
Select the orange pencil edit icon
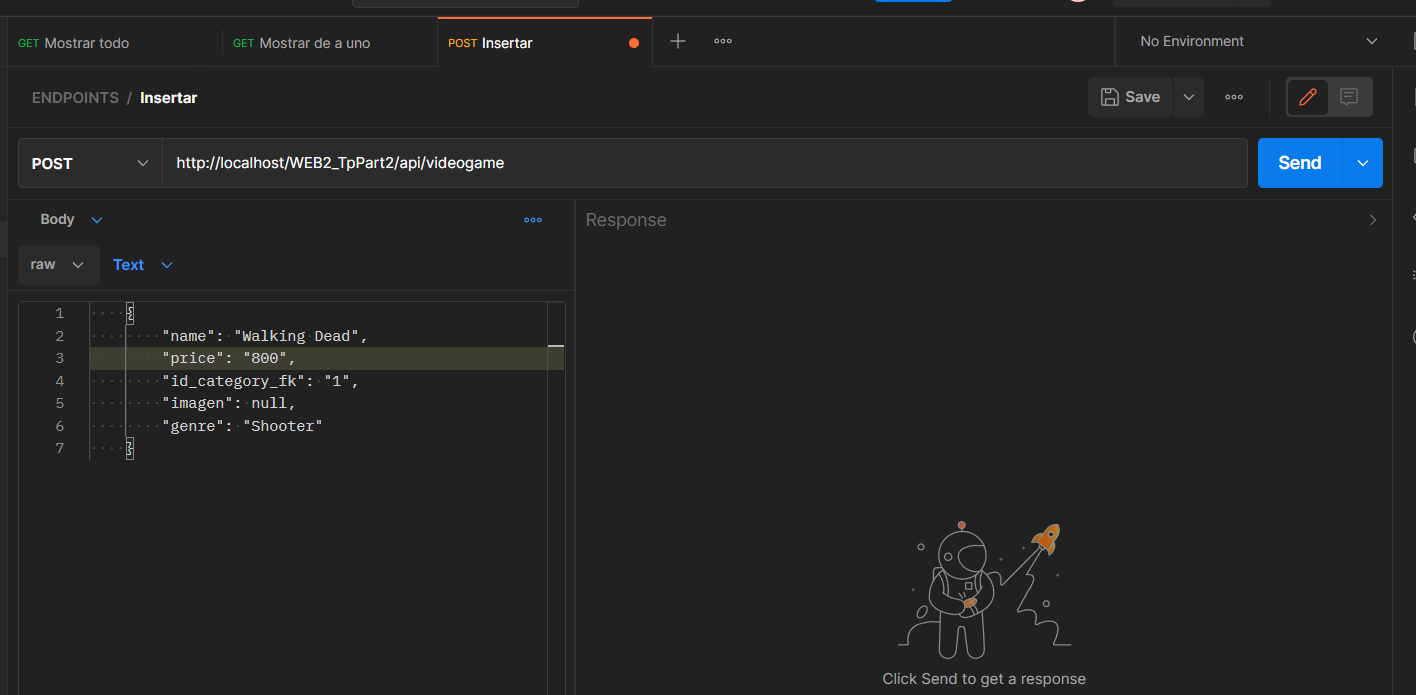pos(1308,97)
